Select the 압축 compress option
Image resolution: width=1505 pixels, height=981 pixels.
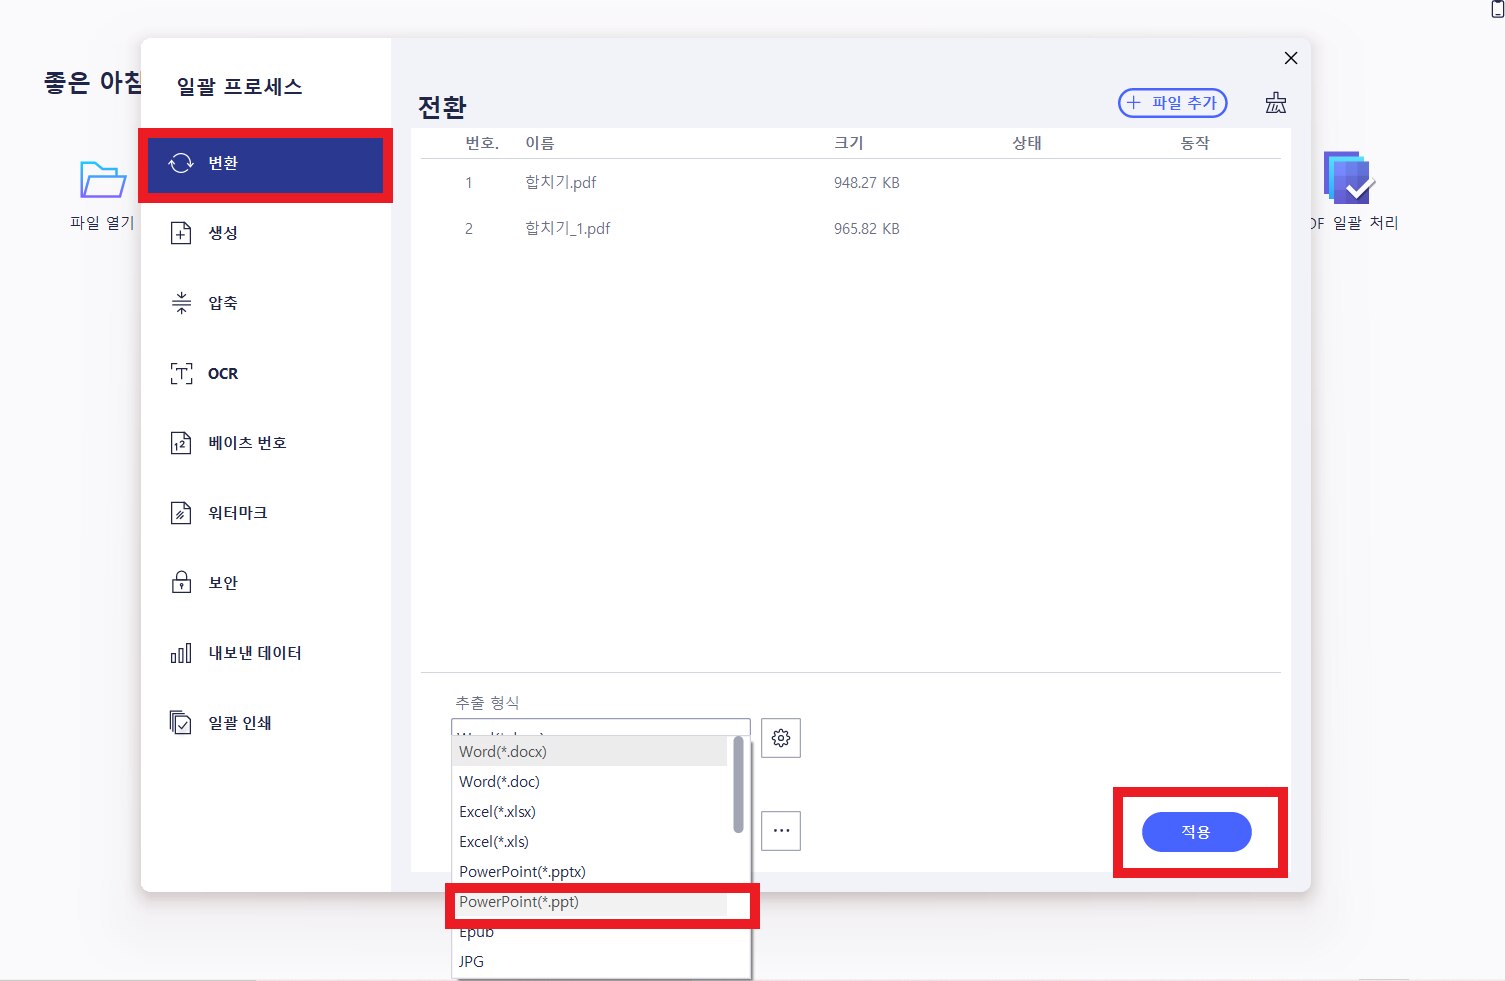tap(222, 303)
